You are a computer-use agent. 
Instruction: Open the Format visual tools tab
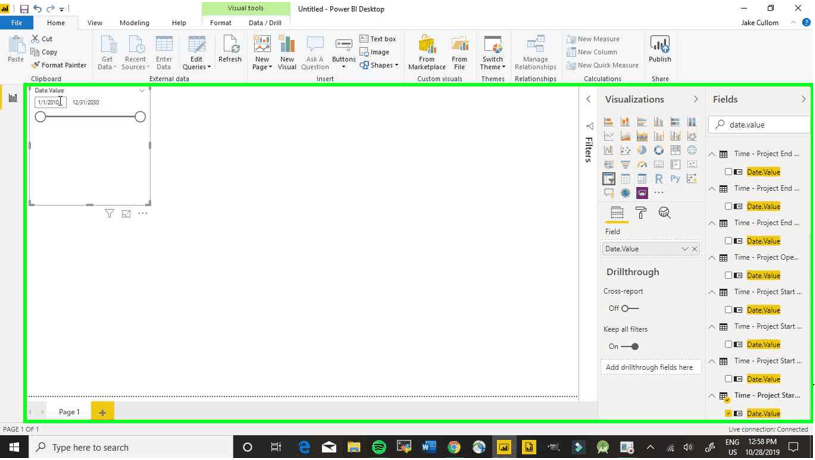pyautogui.click(x=220, y=23)
